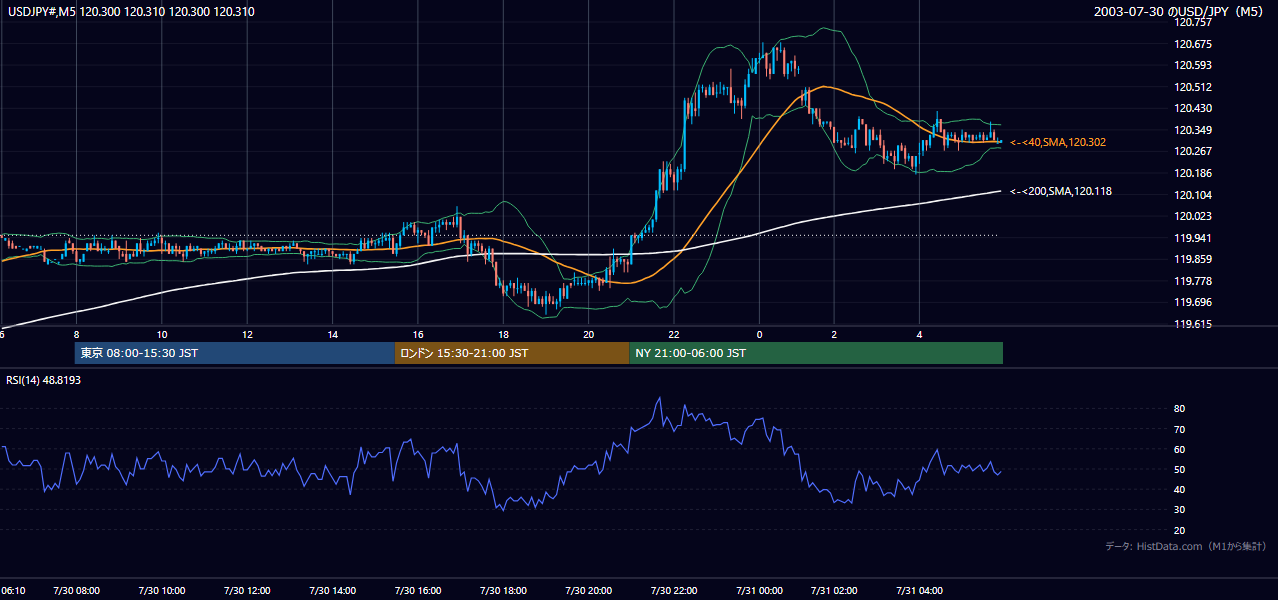This screenshot has height=600, width=1278.
Task: Click the 7/30 16:00 date label
Action: [x=418, y=591]
